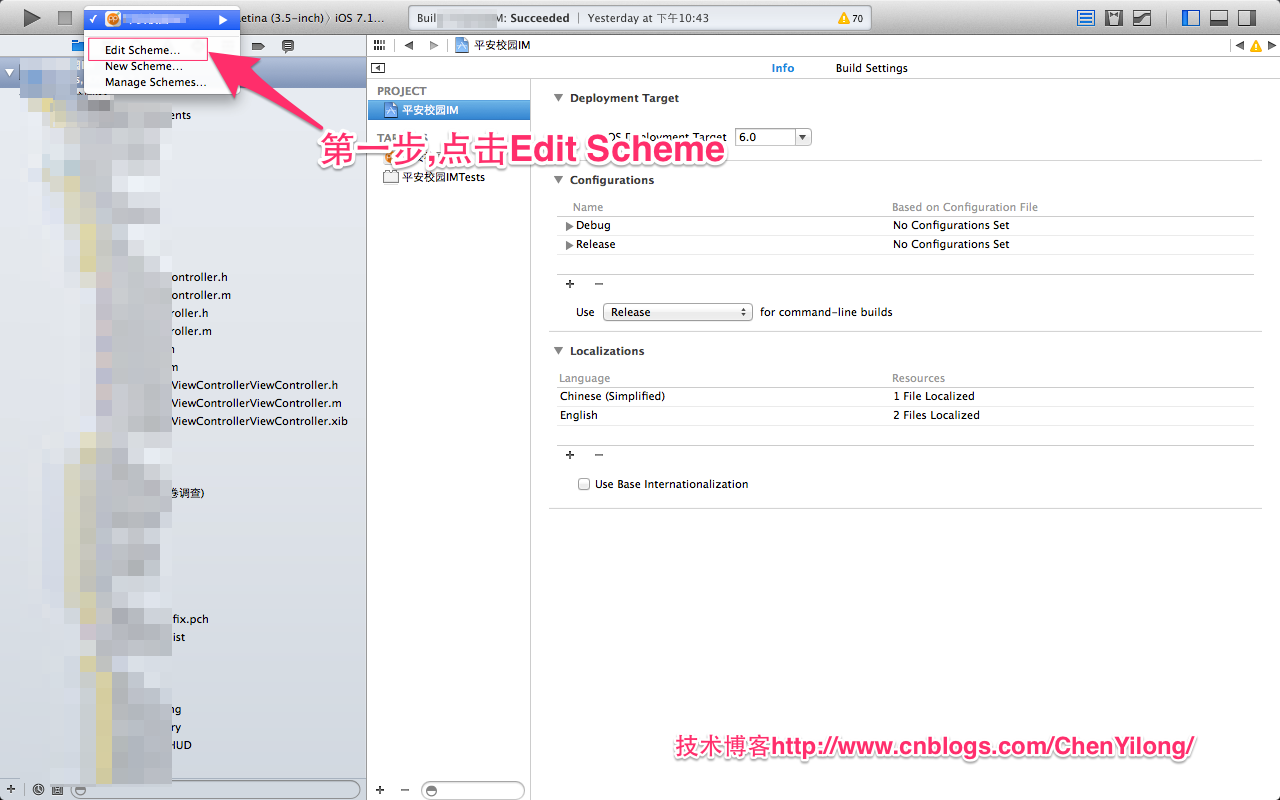Select the ViewControllerViewController.m file
The width and height of the screenshot is (1280, 800).
pos(256,403)
